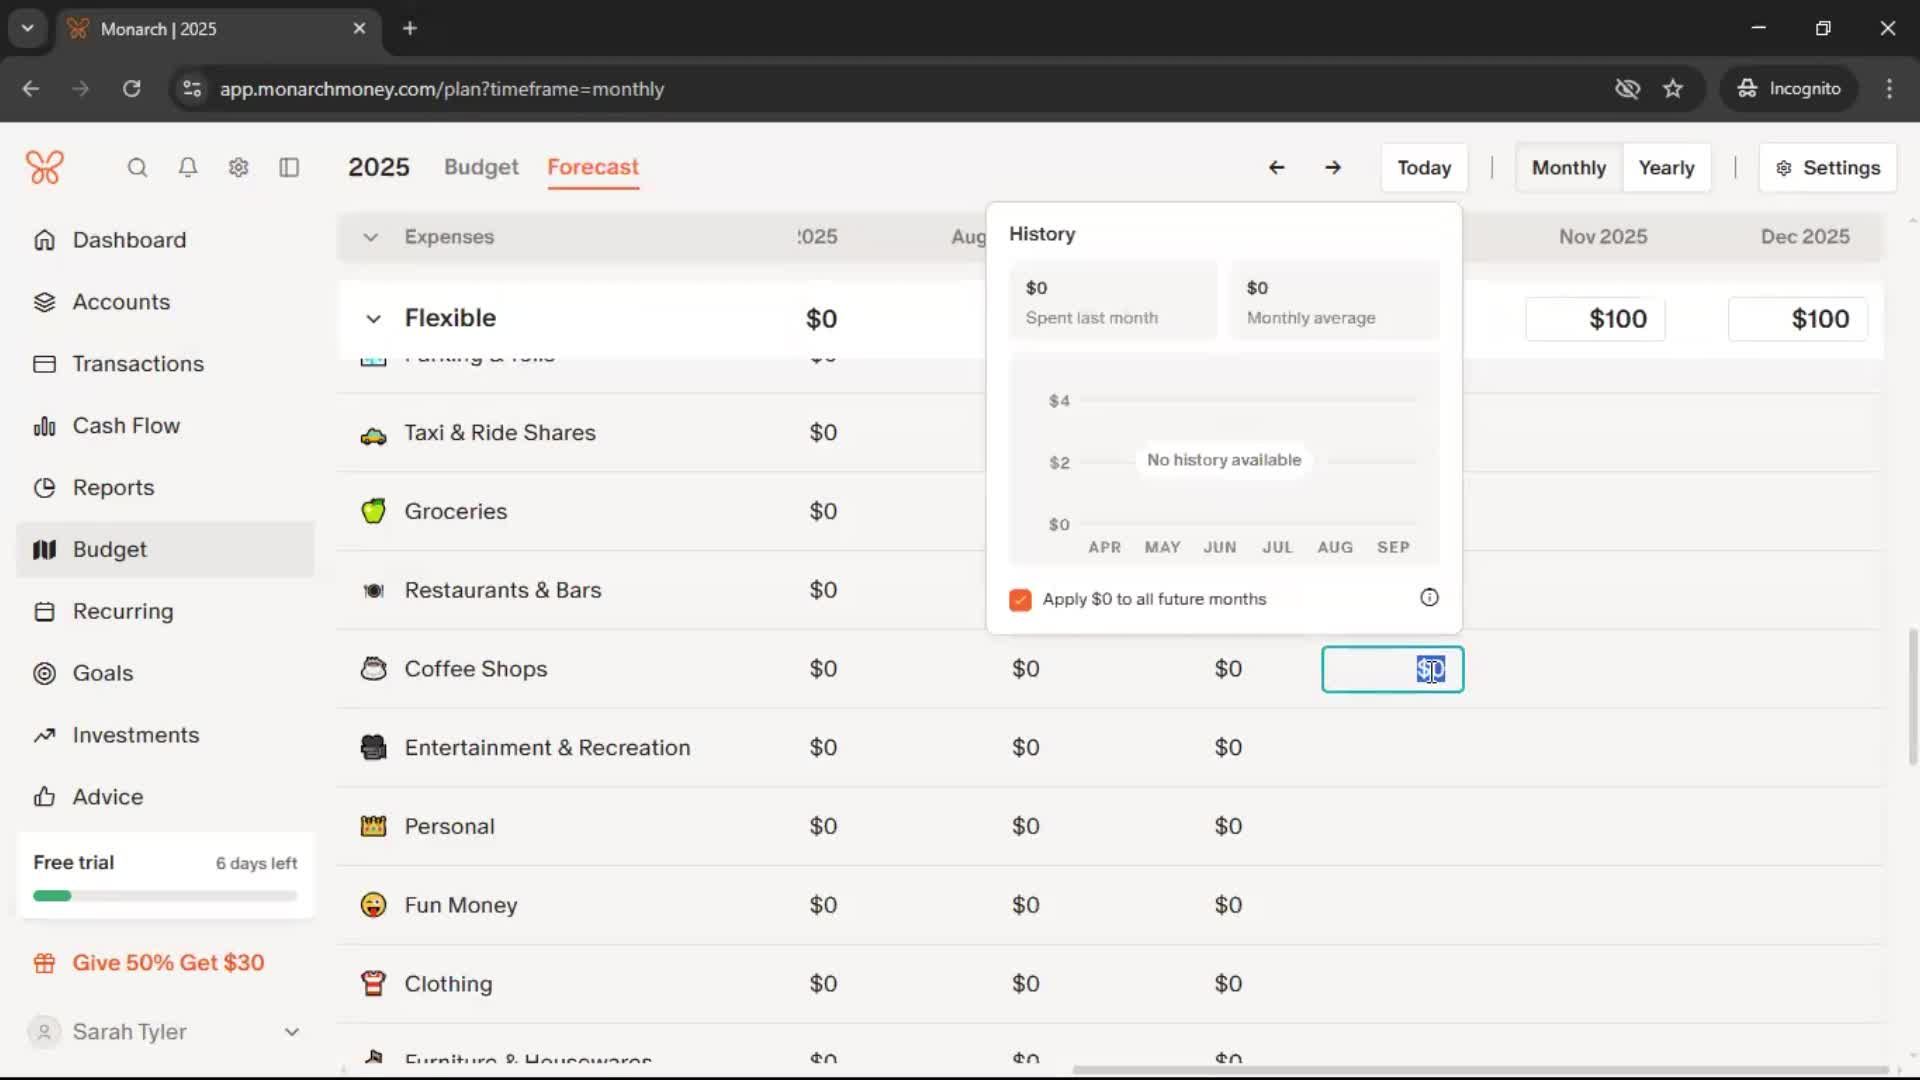This screenshot has height=1080, width=1920.
Task: Click the Monarch butterfly logo
Action: click(45, 167)
